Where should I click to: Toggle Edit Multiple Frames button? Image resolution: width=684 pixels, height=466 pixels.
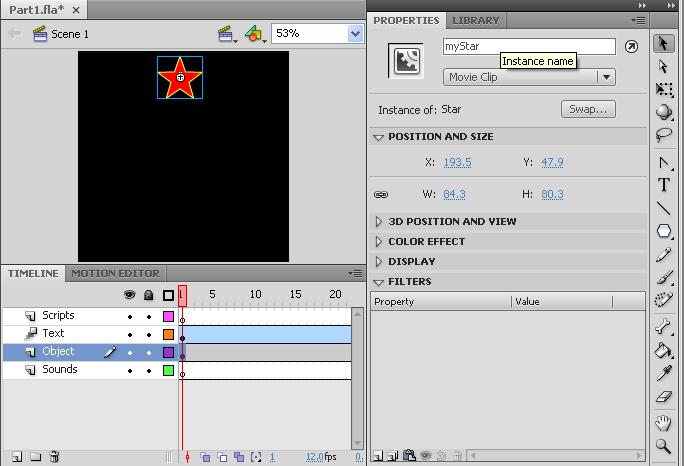pyautogui.click(x=239, y=457)
